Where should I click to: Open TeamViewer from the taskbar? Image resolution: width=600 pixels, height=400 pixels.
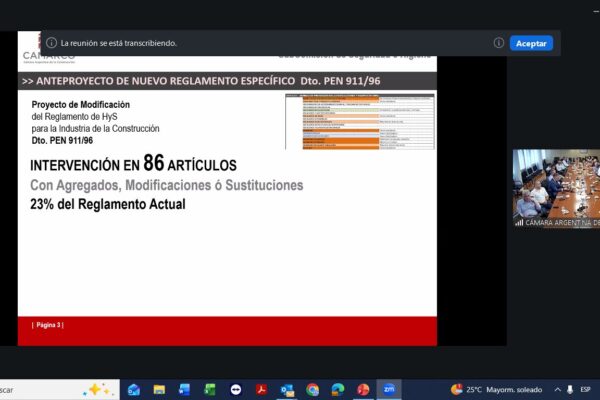point(236,390)
